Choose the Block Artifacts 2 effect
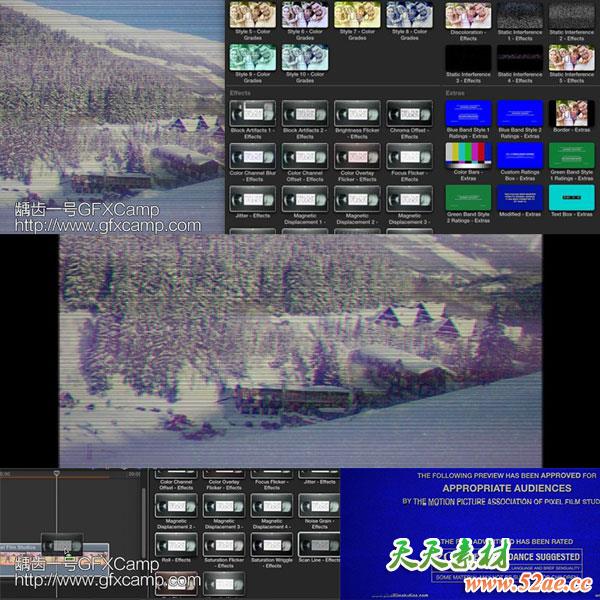The width and height of the screenshot is (600, 600). pyautogui.click(x=304, y=113)
